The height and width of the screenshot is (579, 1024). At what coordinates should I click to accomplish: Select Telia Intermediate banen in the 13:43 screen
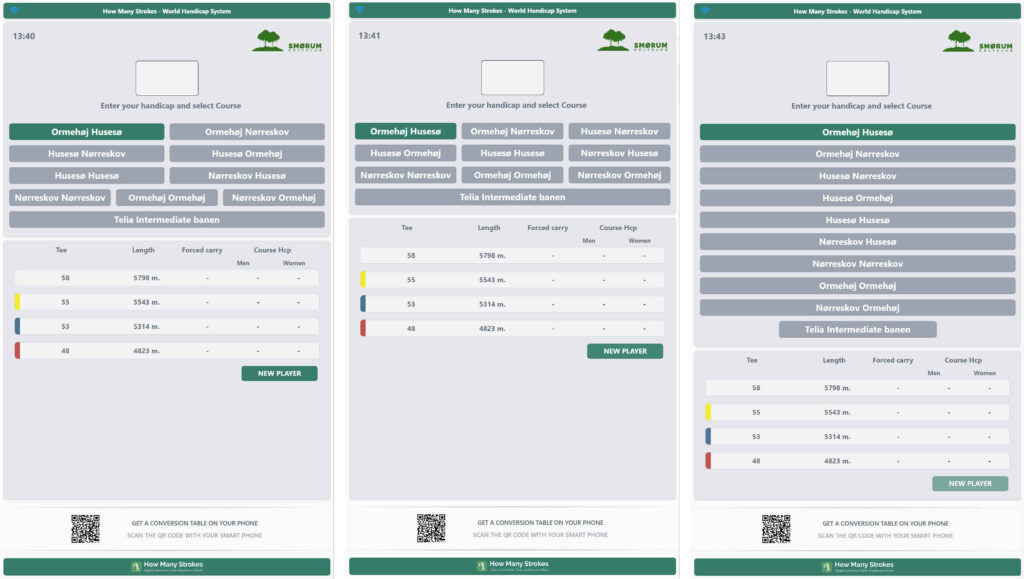[857, 330]
